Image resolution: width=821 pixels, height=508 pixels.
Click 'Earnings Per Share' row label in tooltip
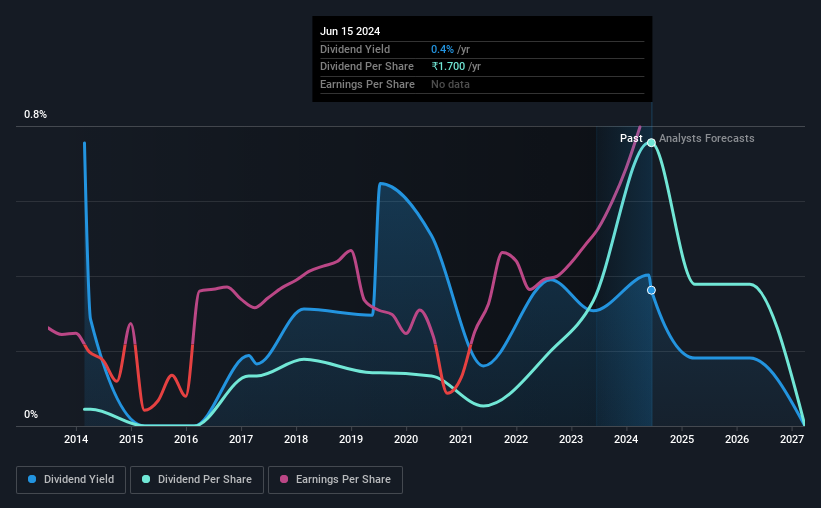coord(367,84)
